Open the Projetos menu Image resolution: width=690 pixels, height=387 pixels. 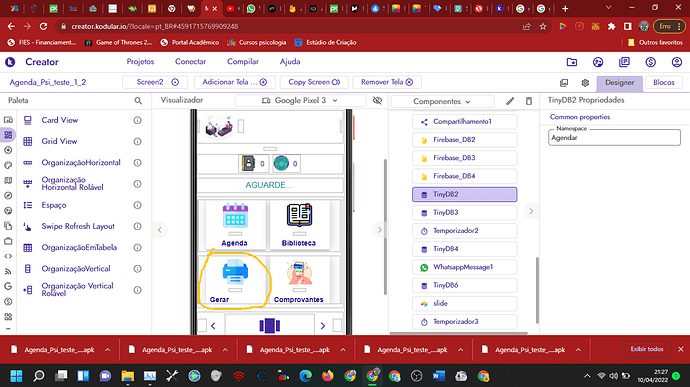[140, 62]
